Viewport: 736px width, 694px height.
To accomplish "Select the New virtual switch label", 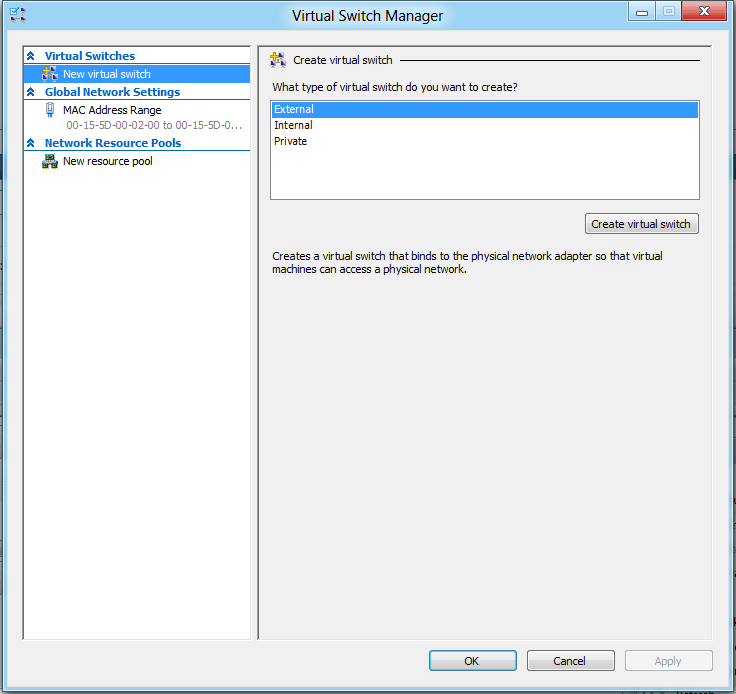I will click(x=107, y=74).
